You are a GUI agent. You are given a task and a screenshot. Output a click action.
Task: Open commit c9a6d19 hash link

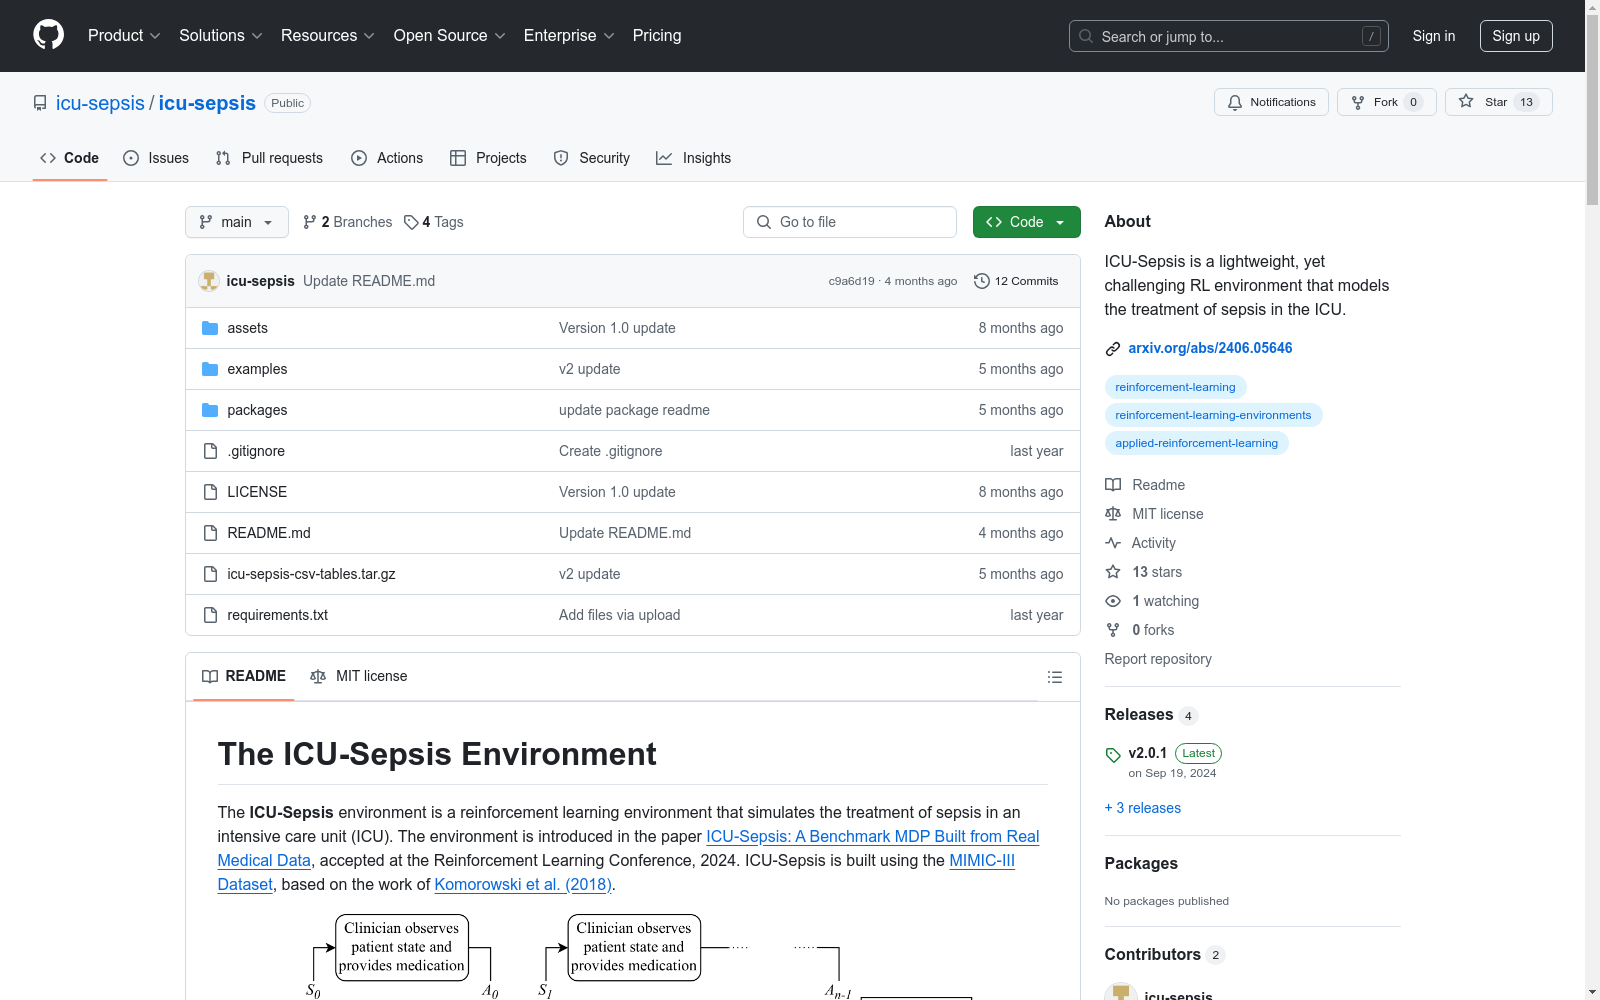click(x=851, y=281)
